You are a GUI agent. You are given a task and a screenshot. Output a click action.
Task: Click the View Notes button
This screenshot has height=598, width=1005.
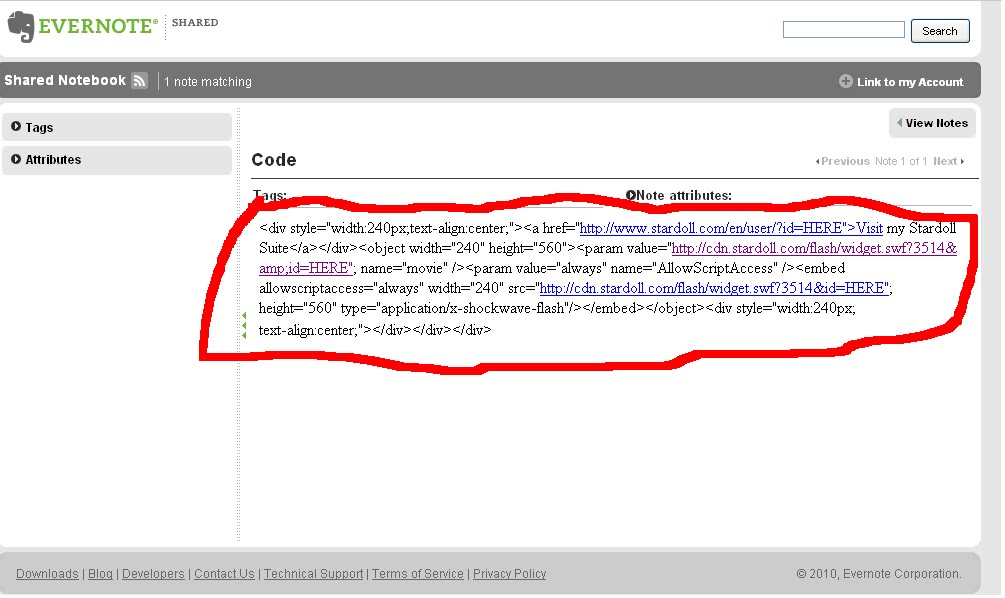[x=932, y=123]
